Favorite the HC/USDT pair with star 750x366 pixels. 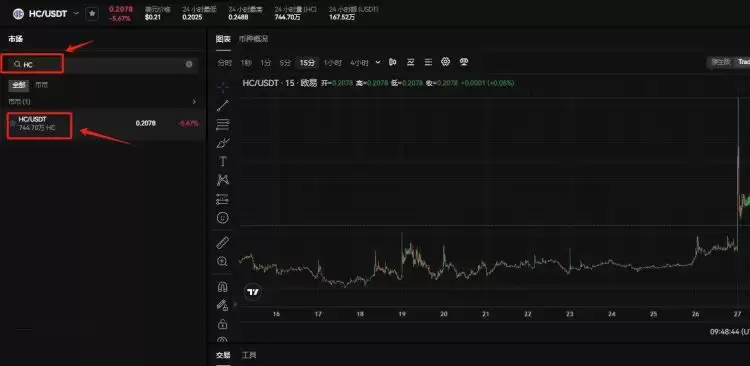[92, 14]
